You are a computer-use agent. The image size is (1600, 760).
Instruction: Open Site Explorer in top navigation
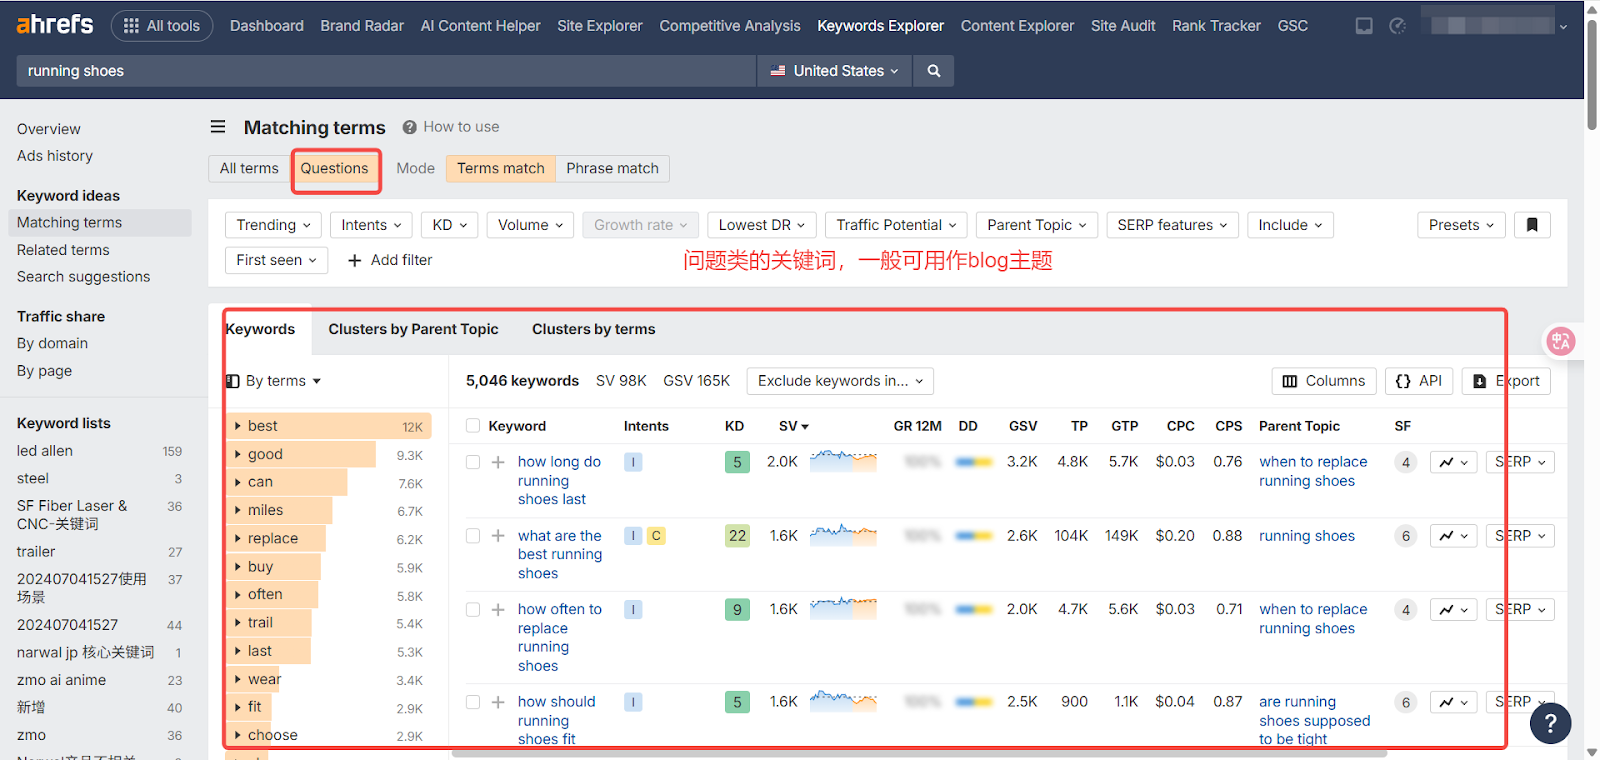[599, 26]
